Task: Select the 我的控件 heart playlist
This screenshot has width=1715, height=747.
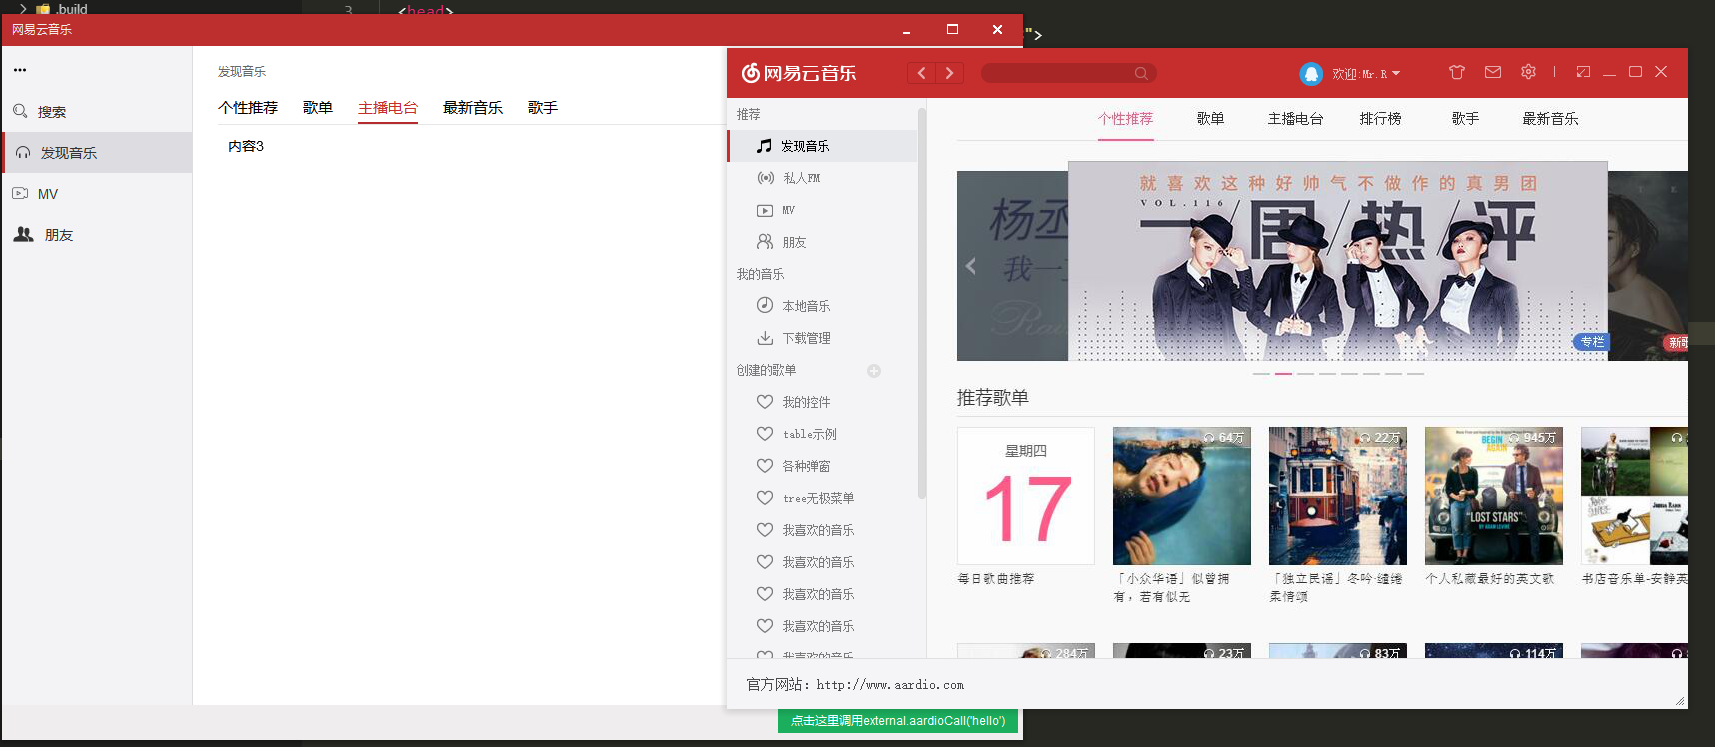Action: [x=806, y=402]
